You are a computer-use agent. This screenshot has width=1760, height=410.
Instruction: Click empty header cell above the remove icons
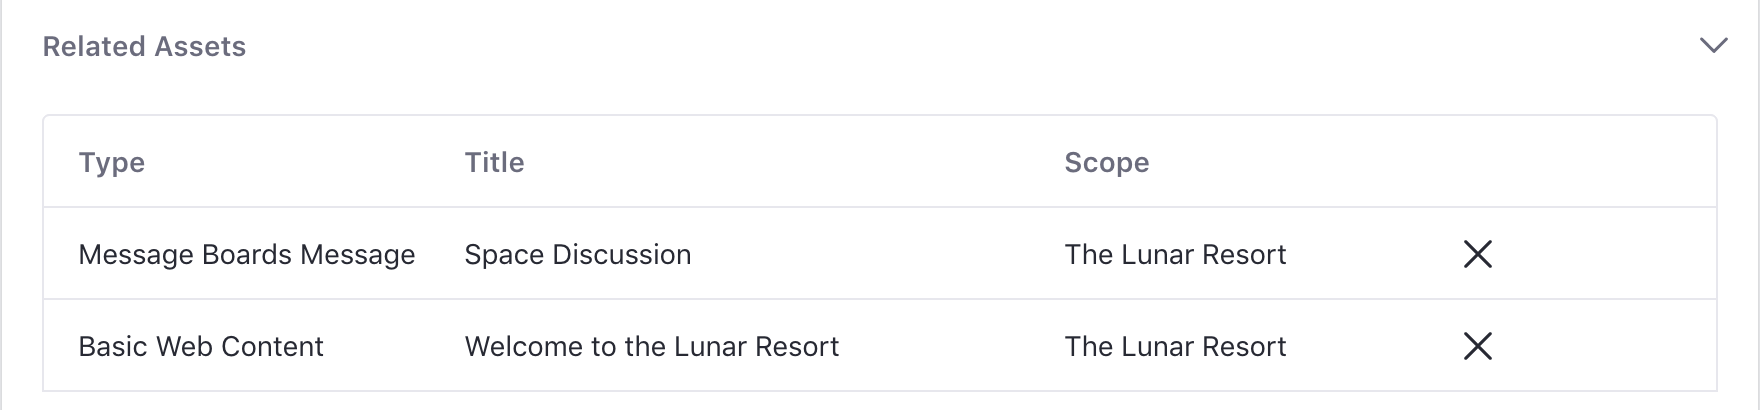(1477, 162)
